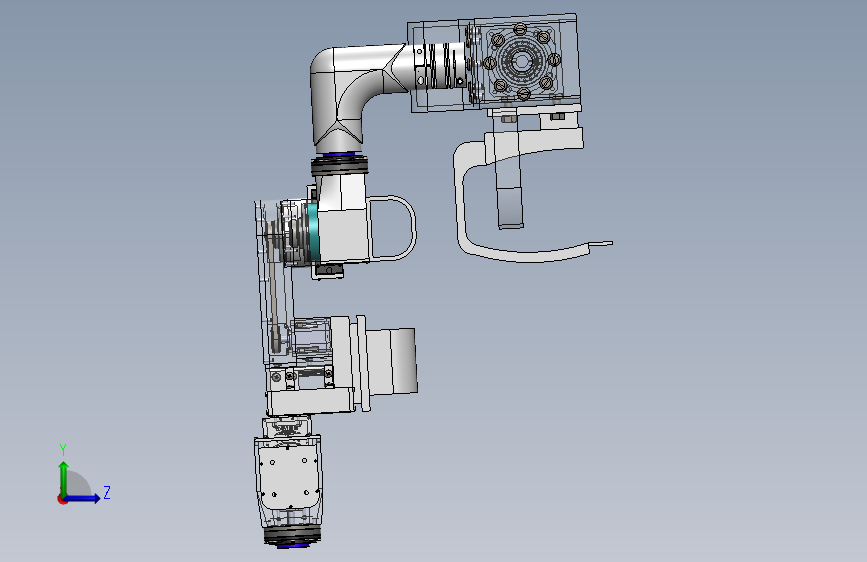Image resolution: width=867 pixels, height=562 pixels.
Task: Click the green Y axis arrow of the triad
Action: tap(64, 479)
